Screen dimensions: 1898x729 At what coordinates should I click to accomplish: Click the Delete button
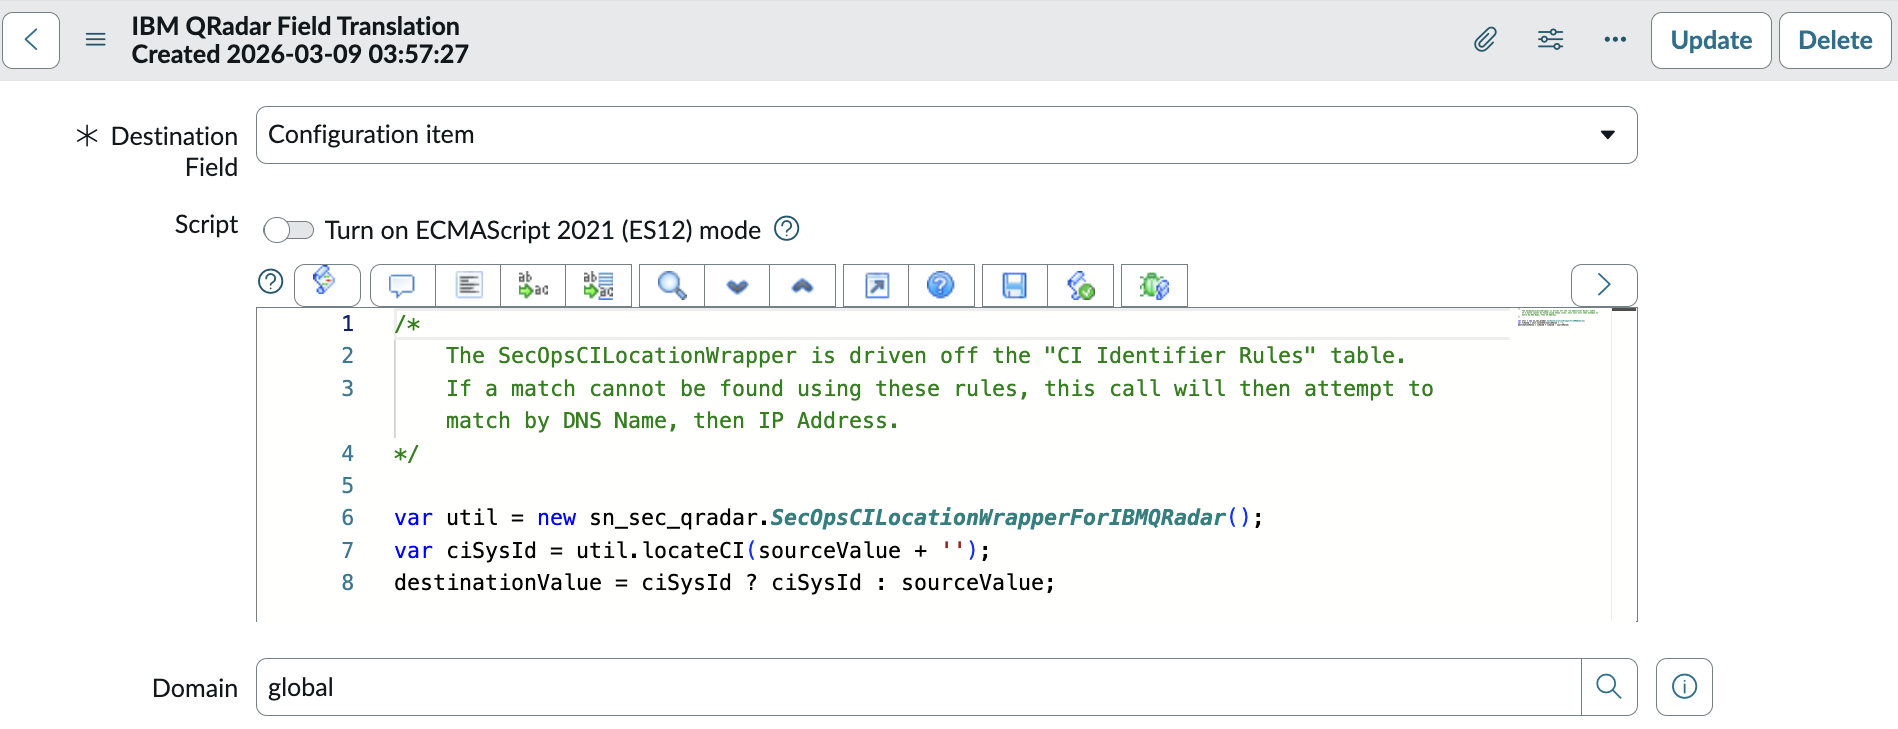click(1835, 40)
